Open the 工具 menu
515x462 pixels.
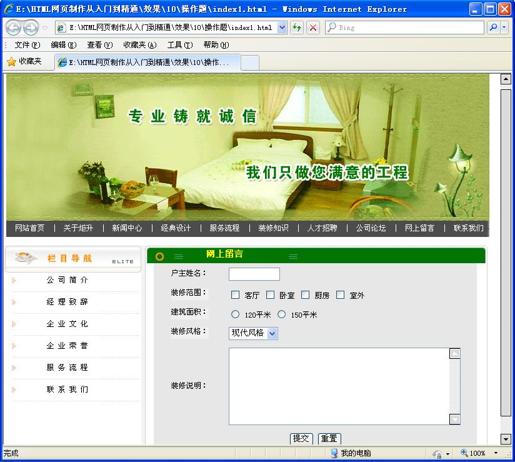[180, 45]
